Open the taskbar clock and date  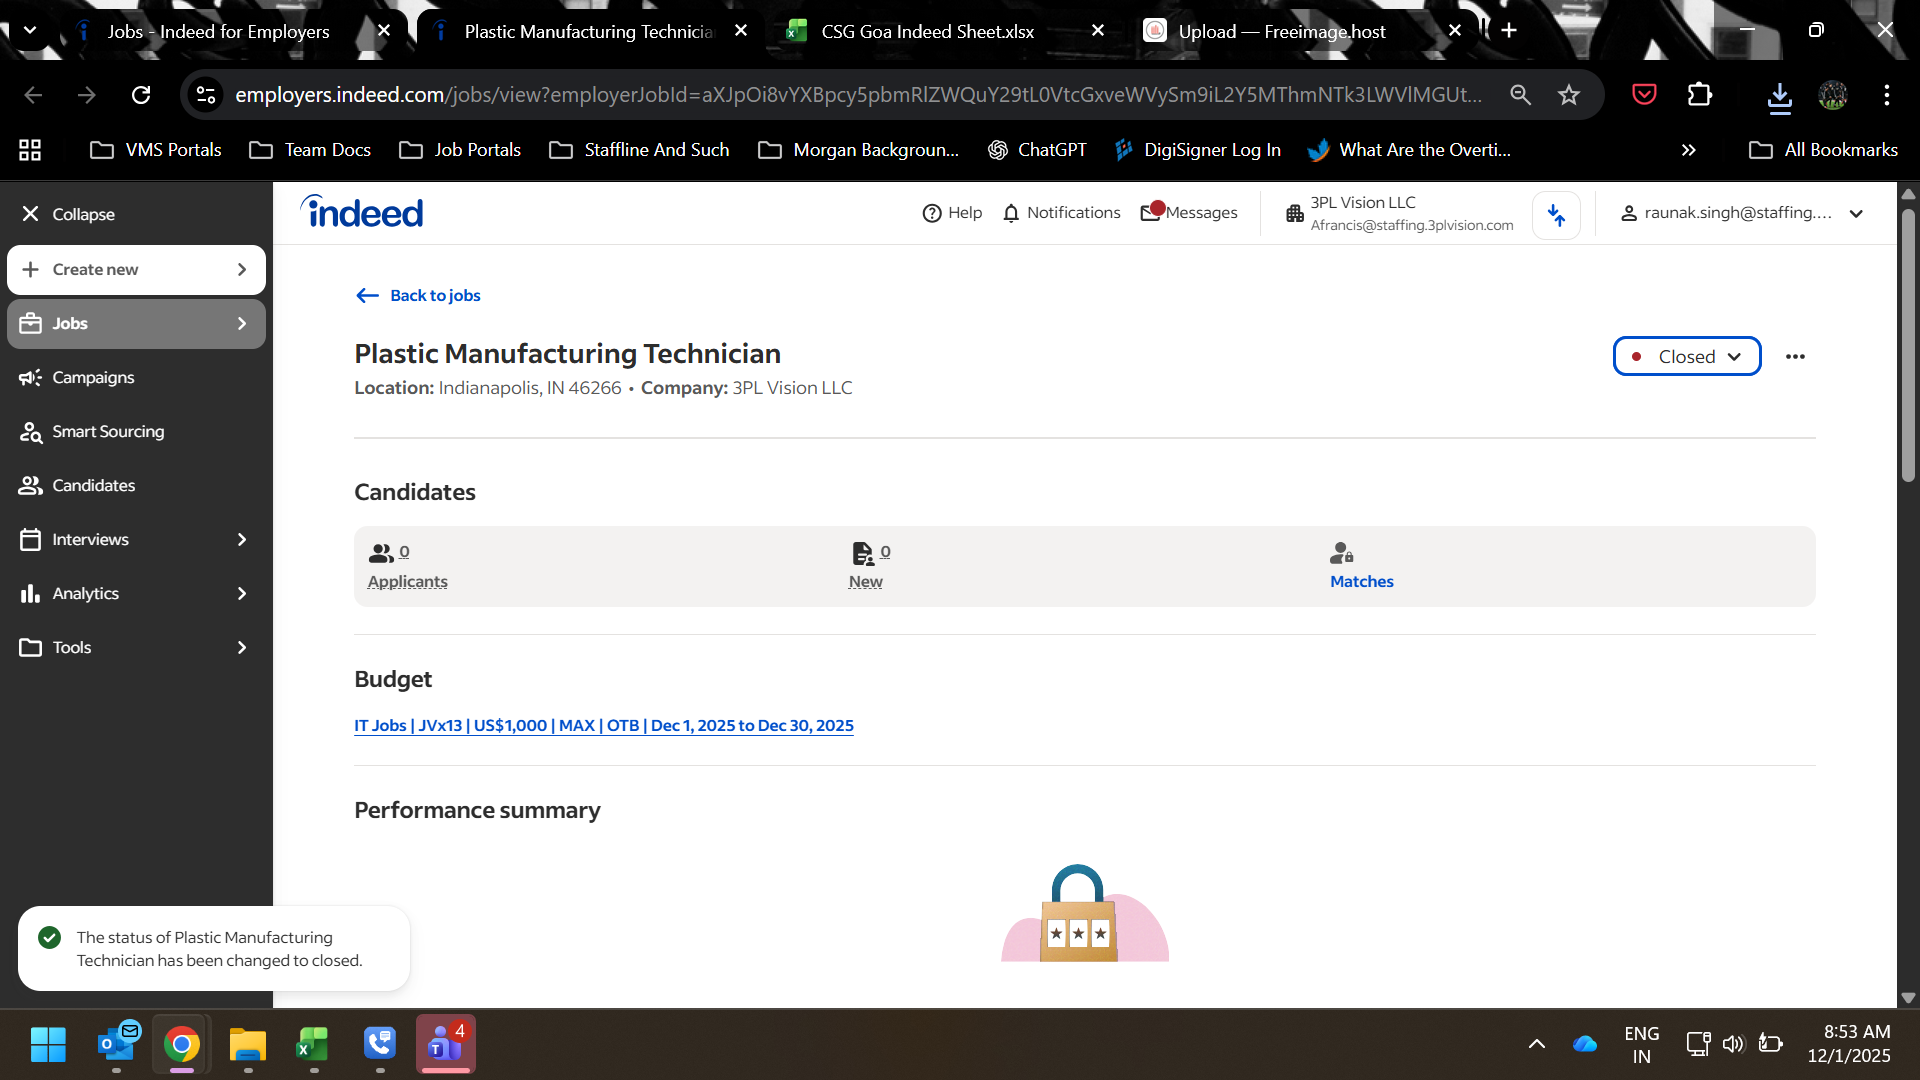(x=1849, y=1044)
